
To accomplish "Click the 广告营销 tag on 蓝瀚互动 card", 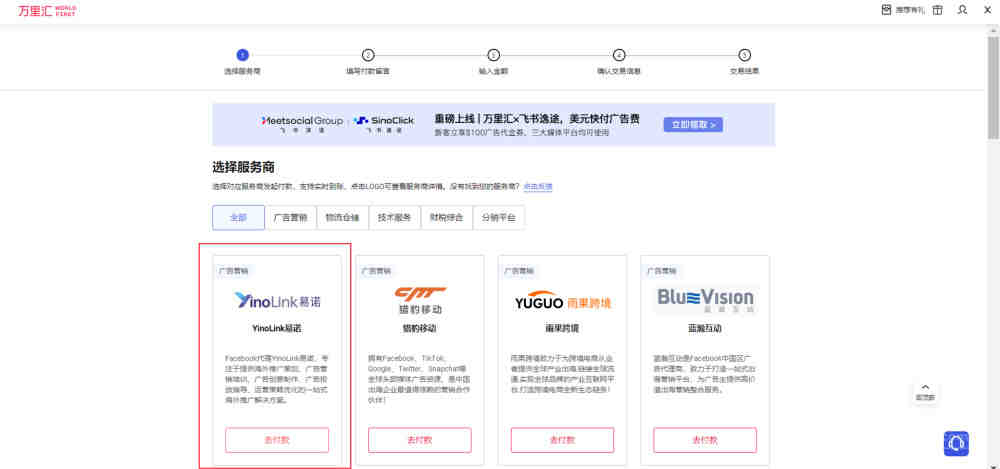I will click(662, 271).
